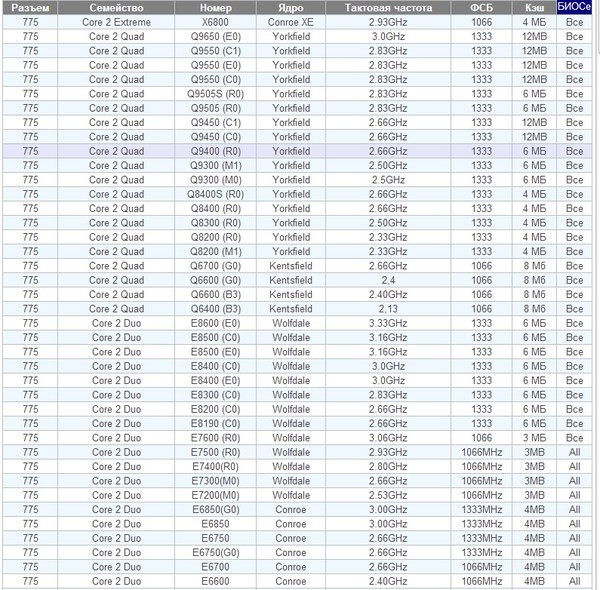Select the Q9450 (C0) cell

[215, 137]
